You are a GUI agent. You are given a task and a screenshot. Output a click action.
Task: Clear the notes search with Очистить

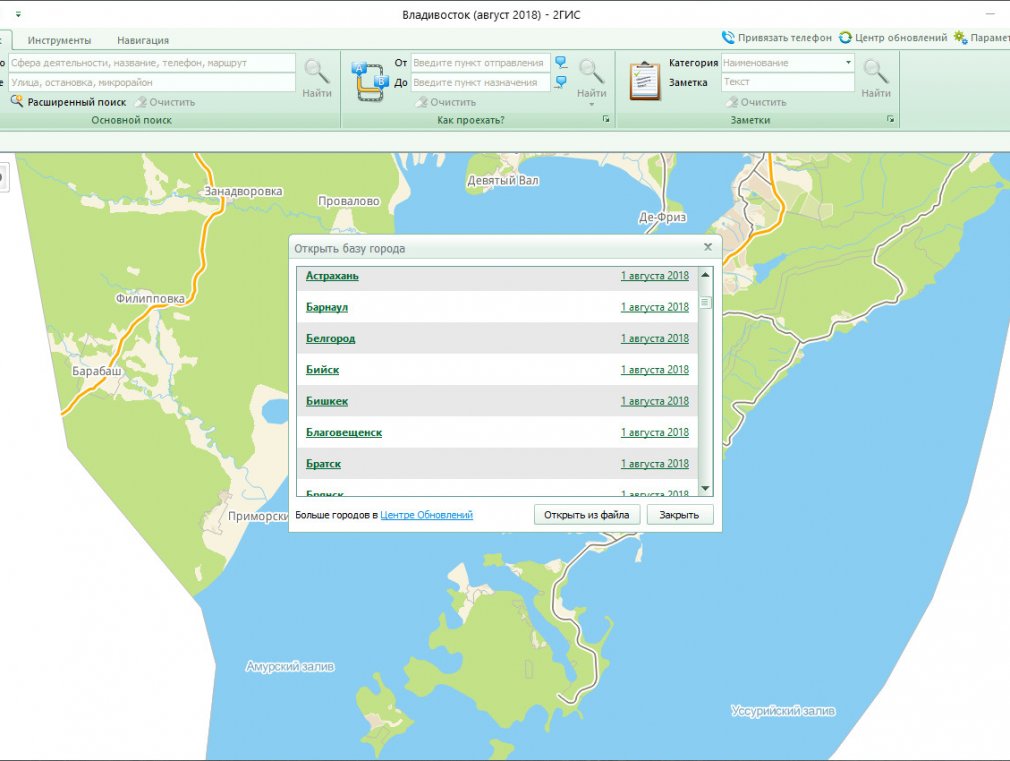756,102
